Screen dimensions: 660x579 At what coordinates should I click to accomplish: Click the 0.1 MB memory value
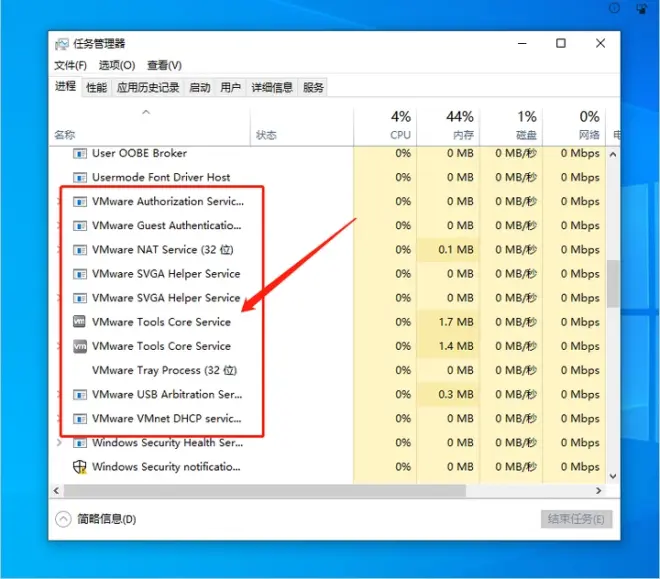click(x=456, y=250)
